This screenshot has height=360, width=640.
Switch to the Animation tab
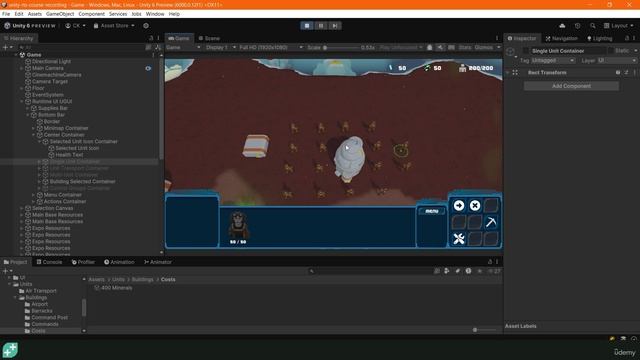(x=119, y=262)
